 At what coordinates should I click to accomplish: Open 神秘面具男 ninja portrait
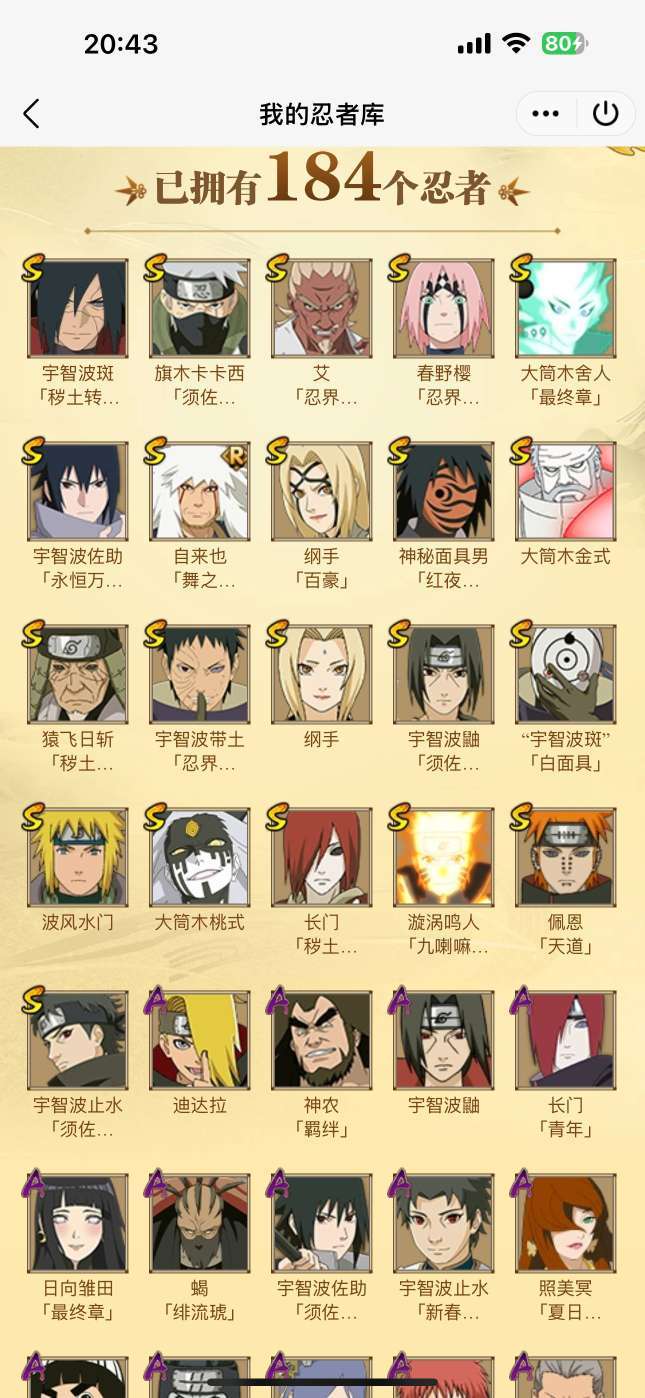click(444, 491)
